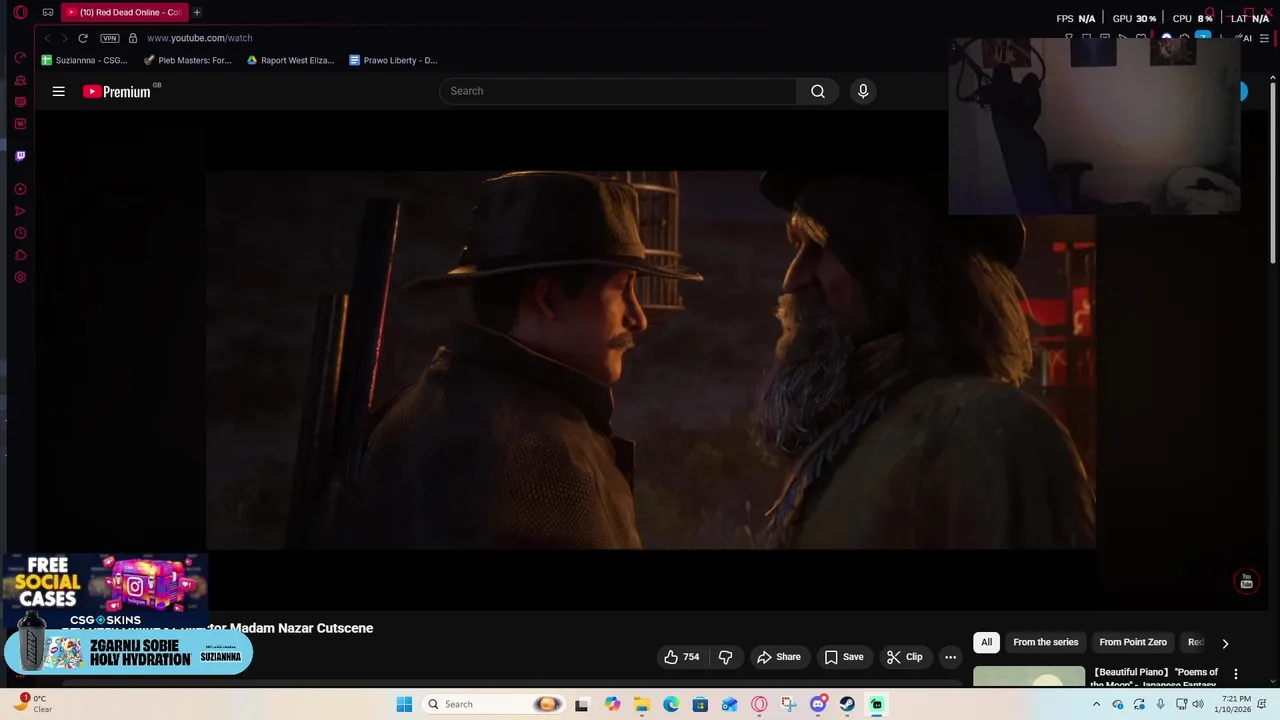Click the site security padlock icon

[133, 38]
